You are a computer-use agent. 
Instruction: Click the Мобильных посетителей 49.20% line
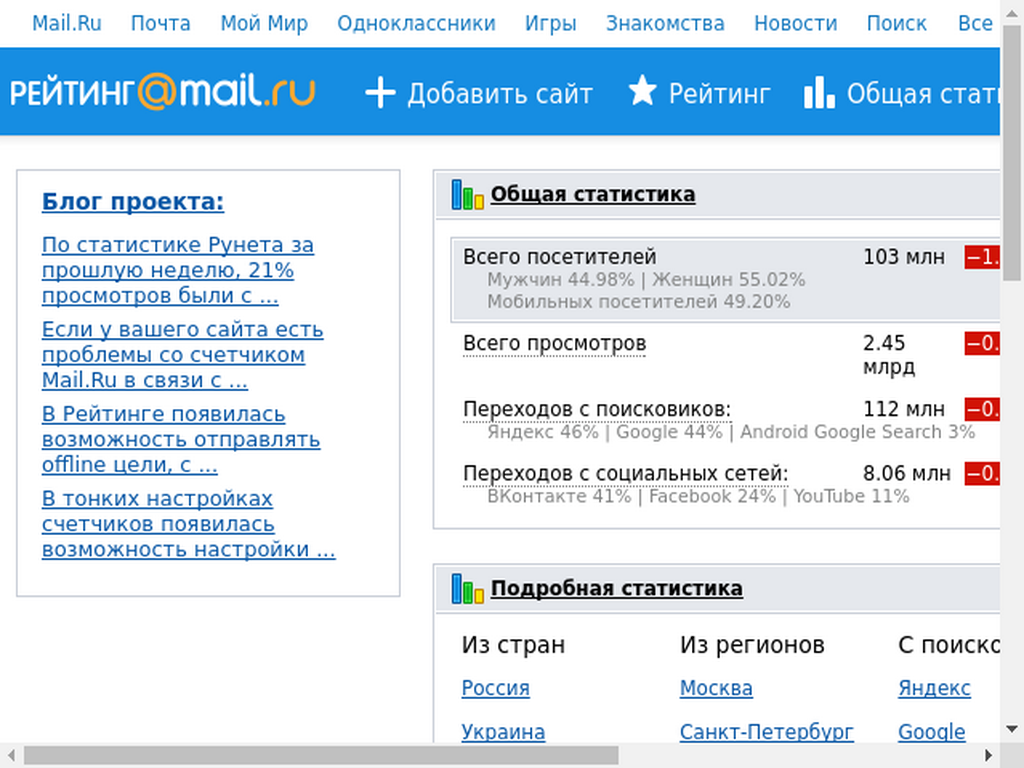coord(639,302)
